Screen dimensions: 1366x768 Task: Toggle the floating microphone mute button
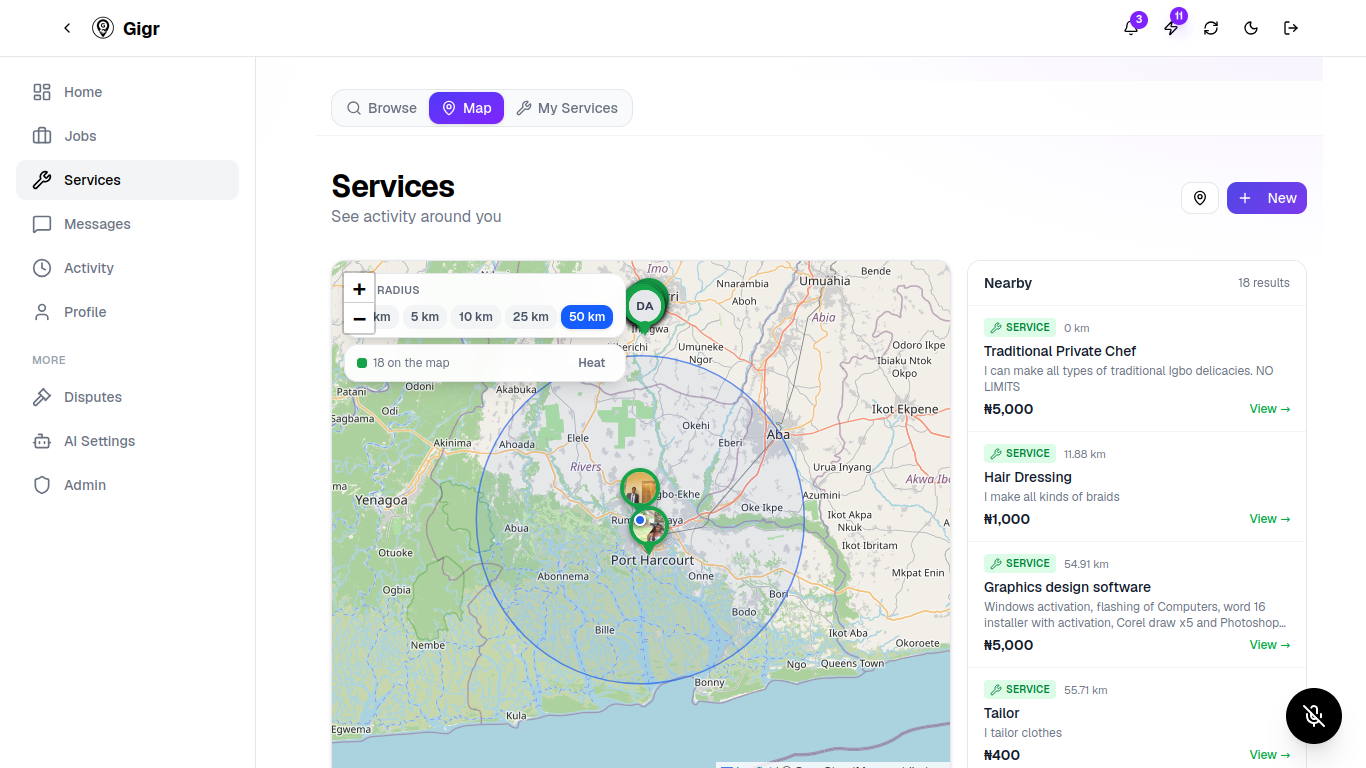pyautogui.click(x=1314, y=716)
